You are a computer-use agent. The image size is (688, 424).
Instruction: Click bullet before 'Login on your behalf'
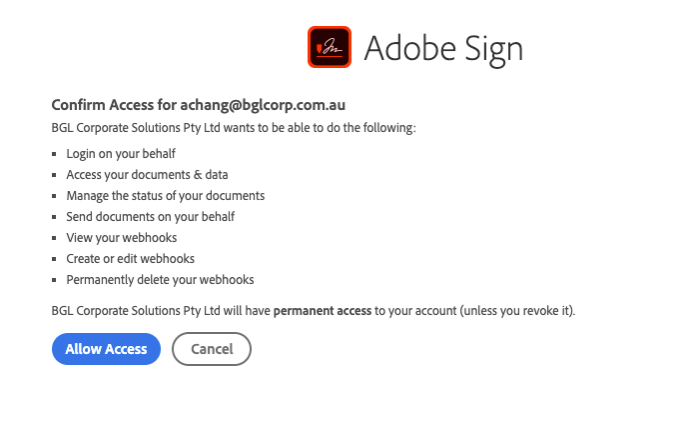55,154
